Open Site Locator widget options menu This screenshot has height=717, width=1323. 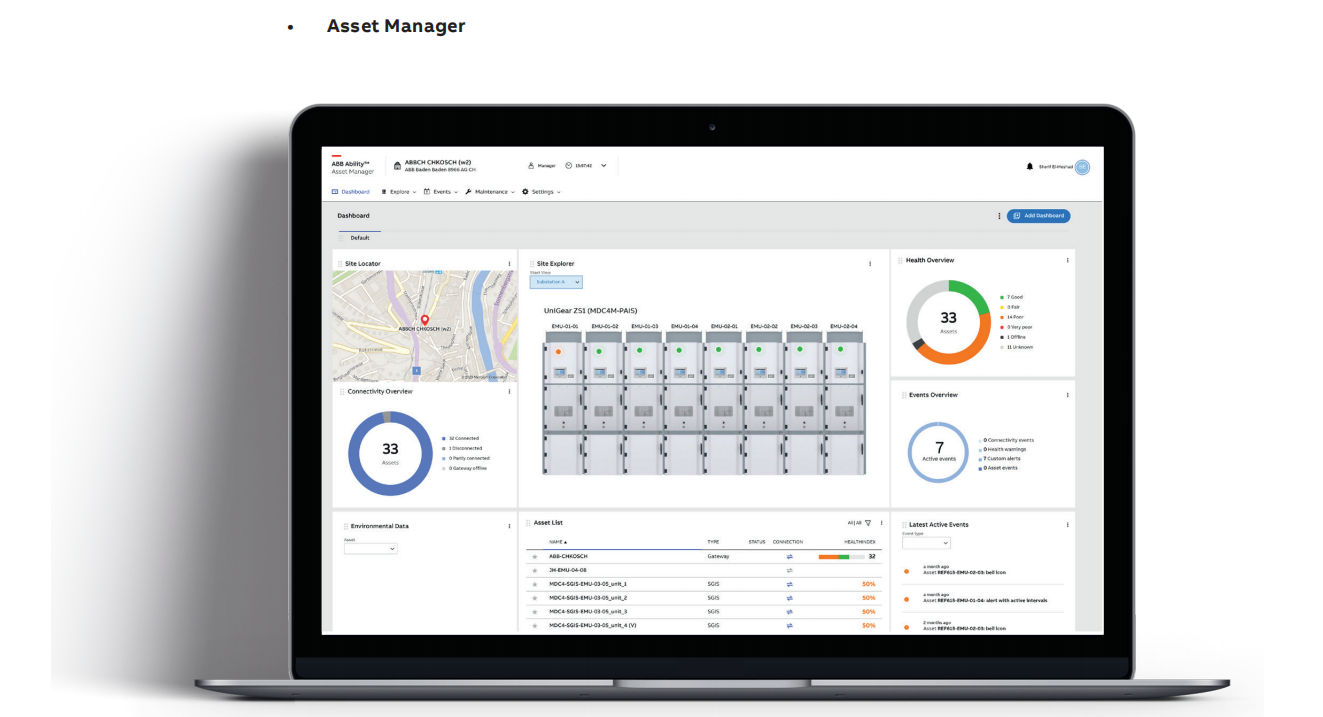coord(509,264)
